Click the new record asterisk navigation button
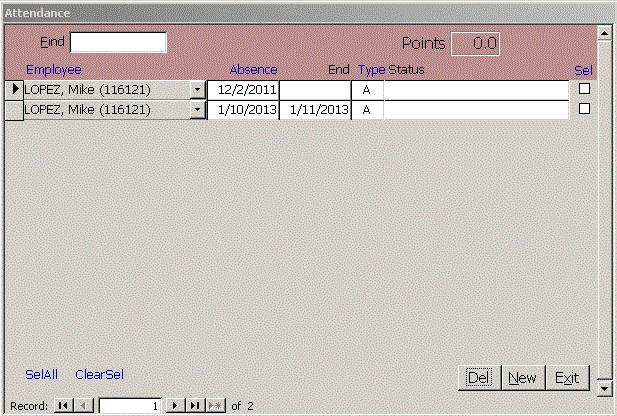This screenshot has width=617, height=416. (x=216, y=406)
